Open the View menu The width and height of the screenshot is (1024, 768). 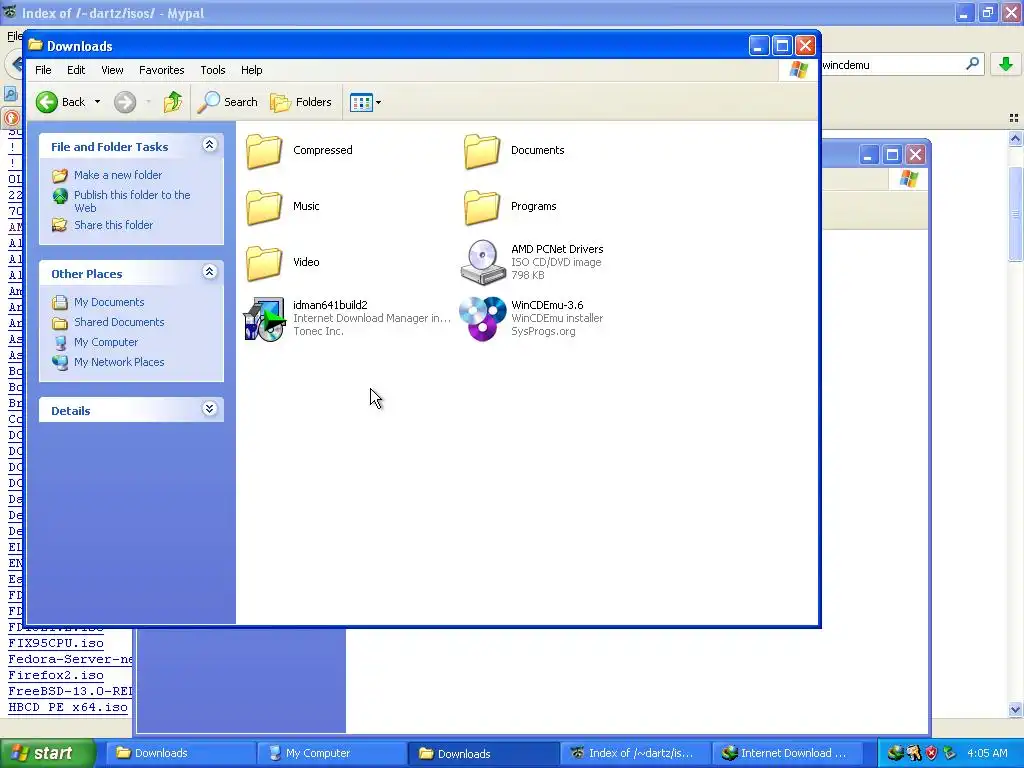click(x=112, y=70)
